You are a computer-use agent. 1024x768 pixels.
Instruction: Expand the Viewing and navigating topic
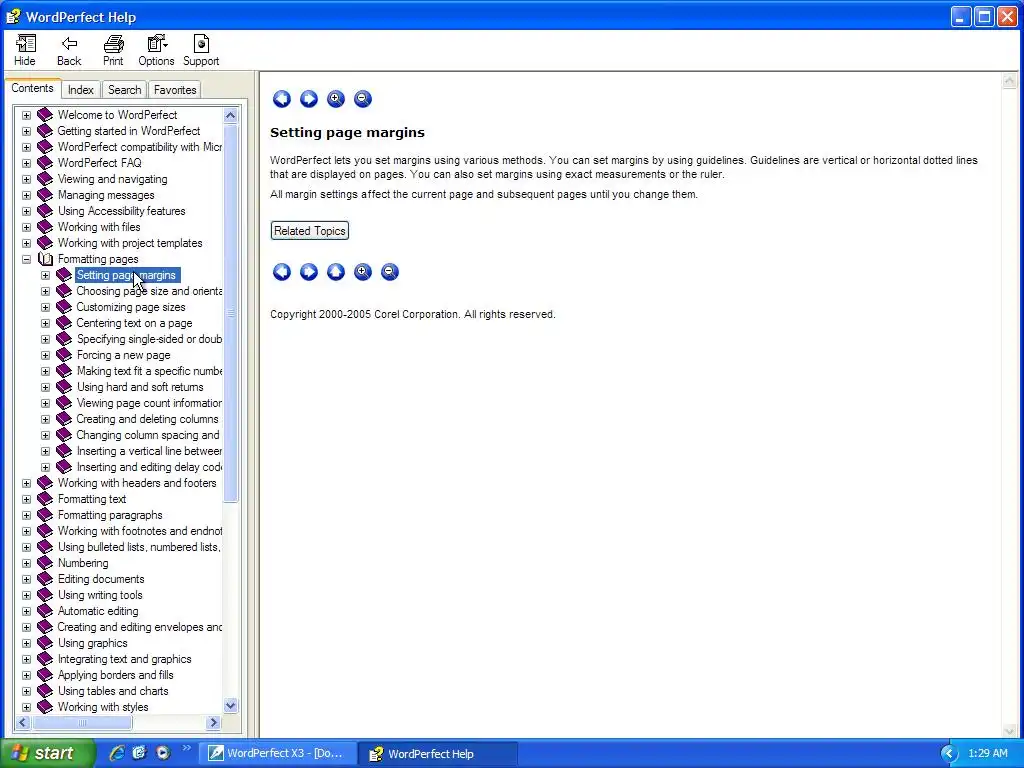[x=26, y=179]
